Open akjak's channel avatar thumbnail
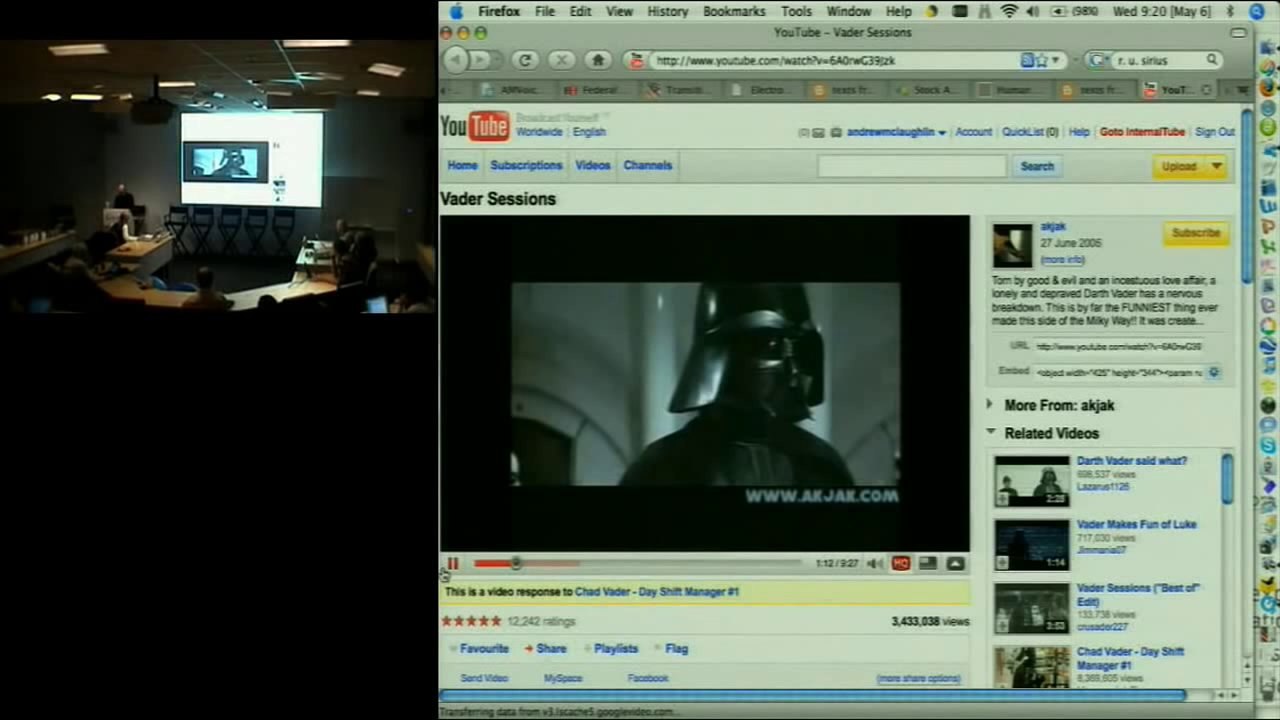 point(1012,245)
